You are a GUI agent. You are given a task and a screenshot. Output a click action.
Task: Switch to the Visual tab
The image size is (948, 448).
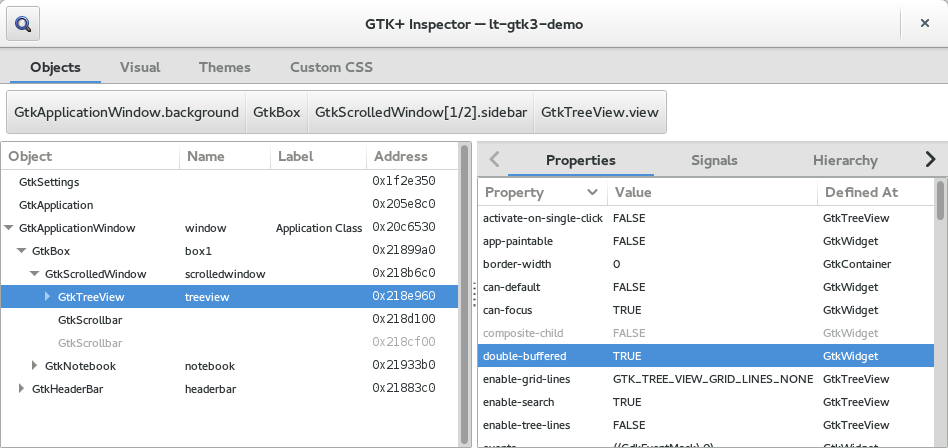point(140,68)
